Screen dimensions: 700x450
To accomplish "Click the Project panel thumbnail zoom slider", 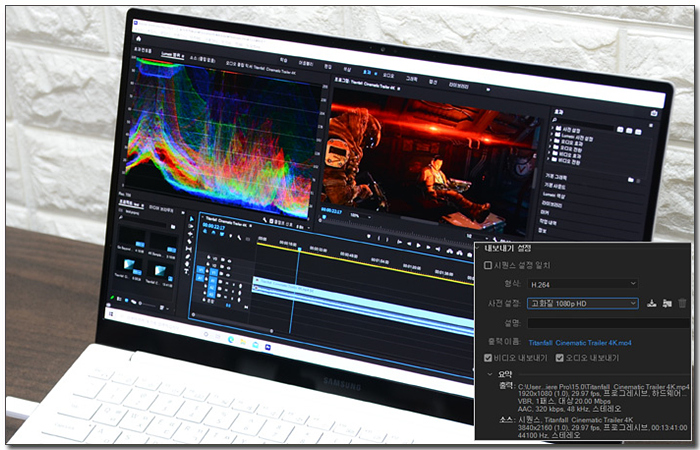I will [x=147, y=304].
